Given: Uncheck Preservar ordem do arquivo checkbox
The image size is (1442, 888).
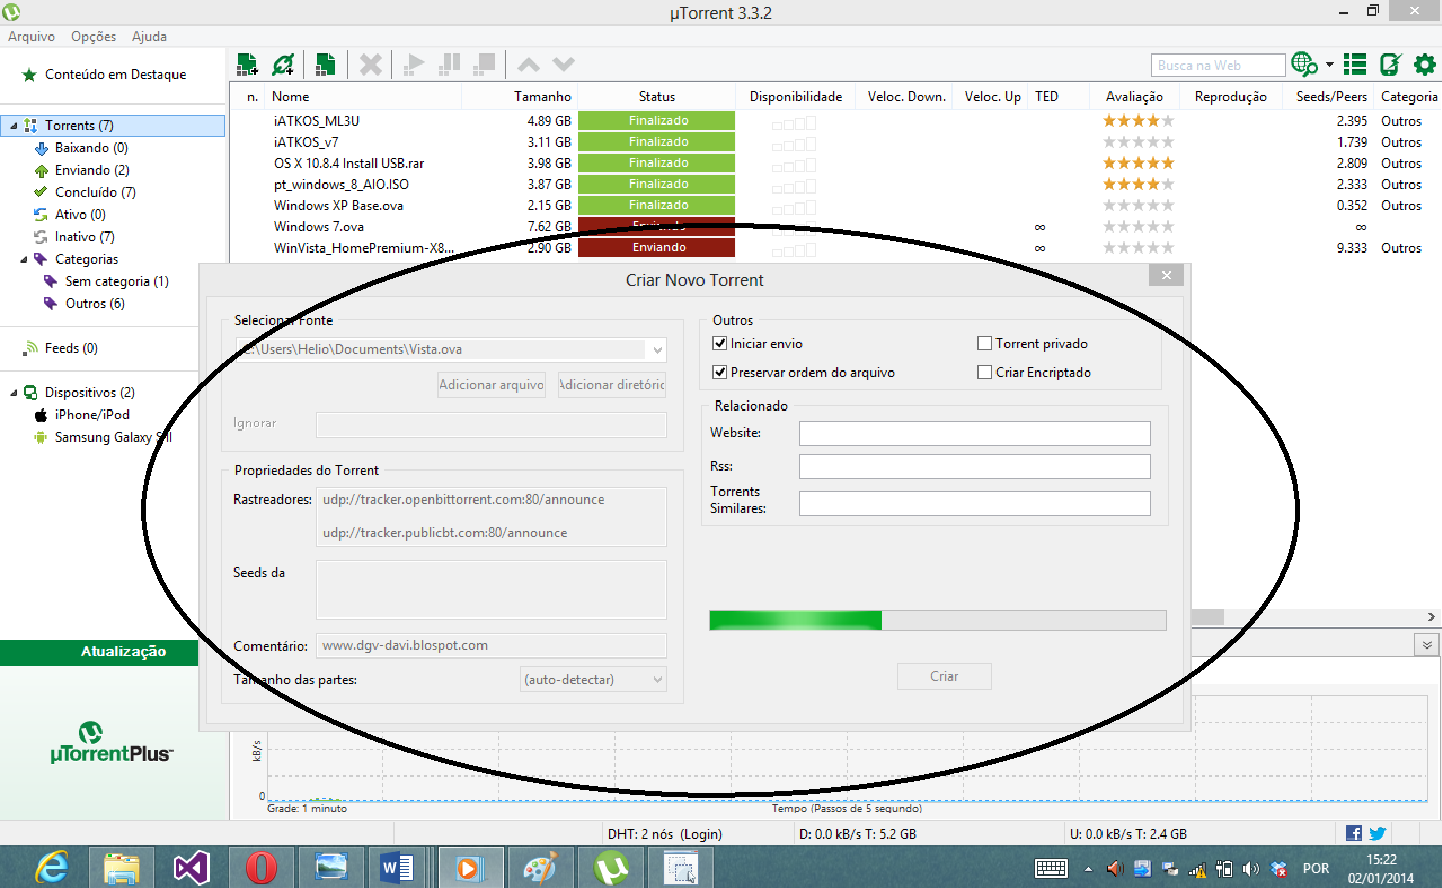Looking at the screenshot, I should pos(719,372).
